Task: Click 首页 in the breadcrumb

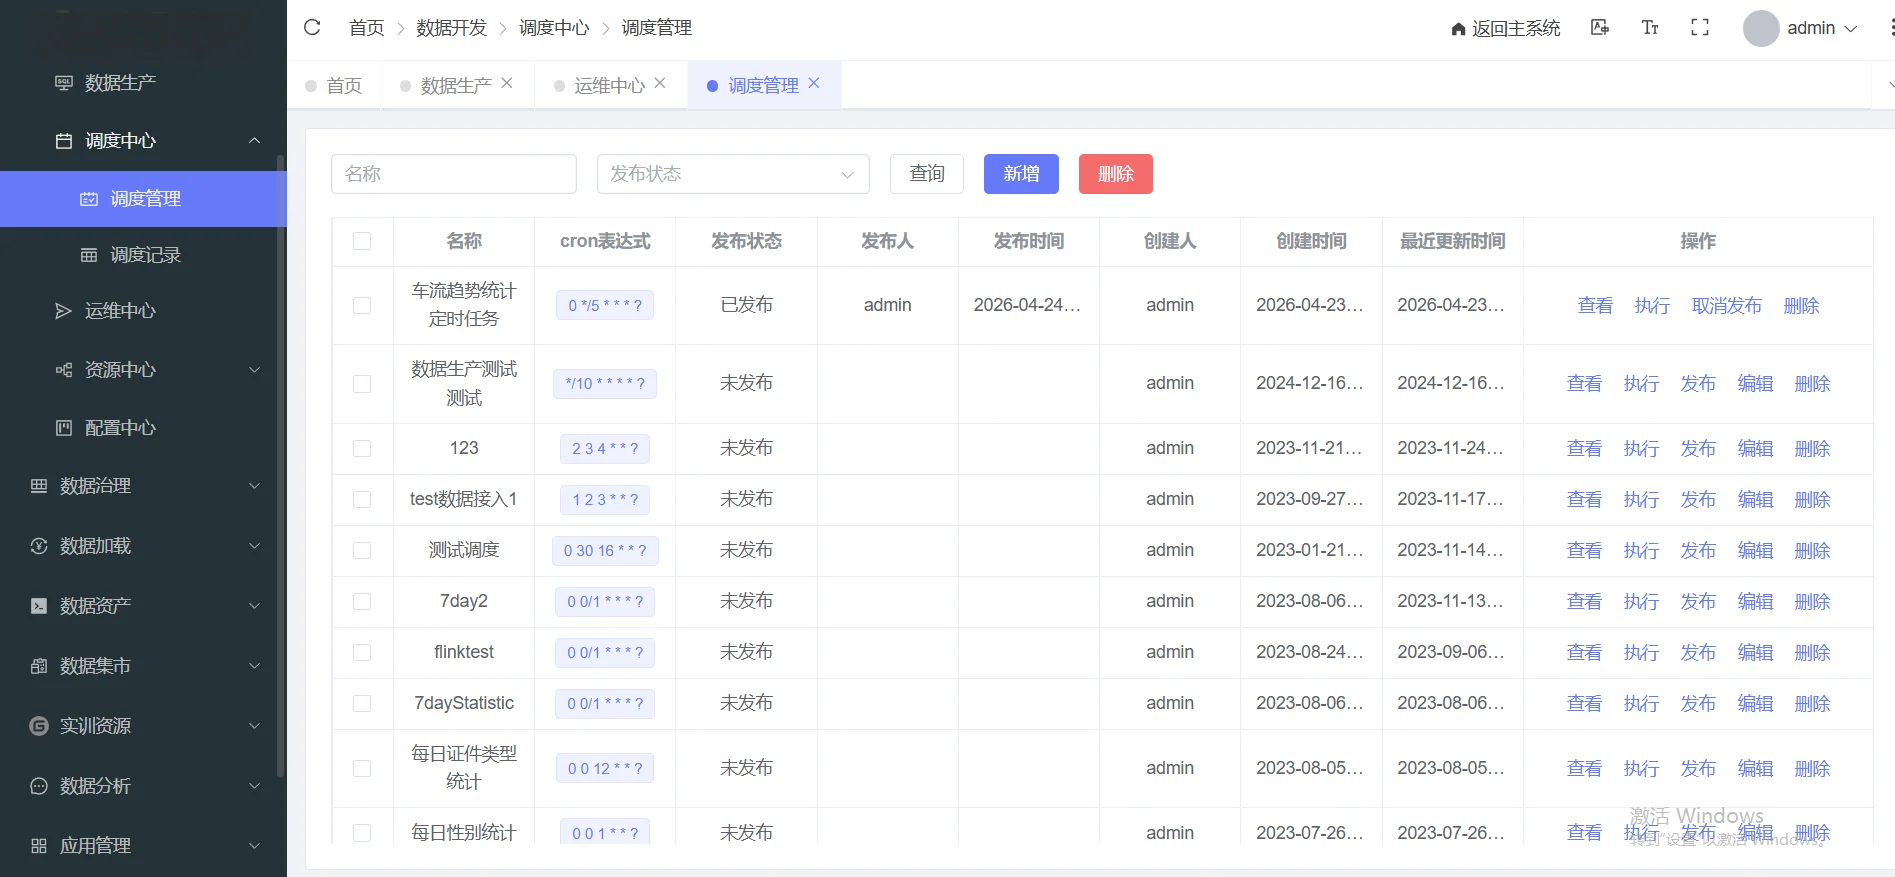Action: [366, 28]
